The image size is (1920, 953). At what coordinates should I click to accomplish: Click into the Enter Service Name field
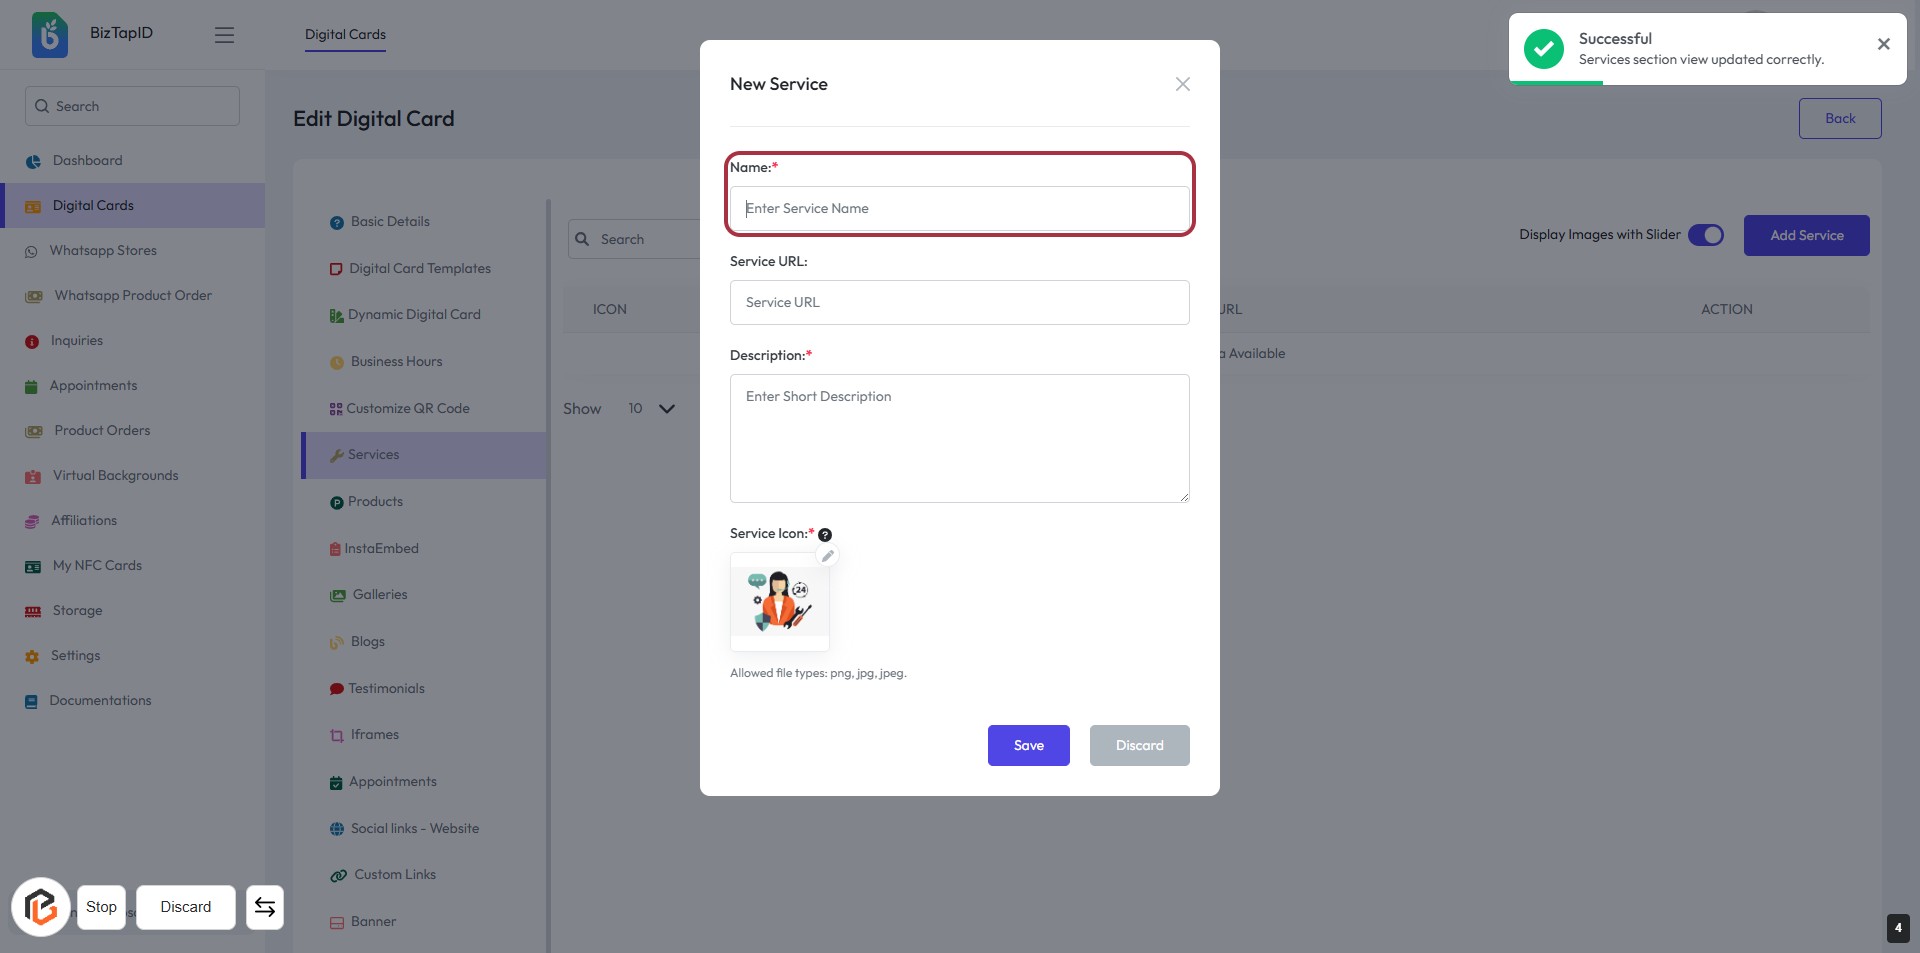coord(959,208)
